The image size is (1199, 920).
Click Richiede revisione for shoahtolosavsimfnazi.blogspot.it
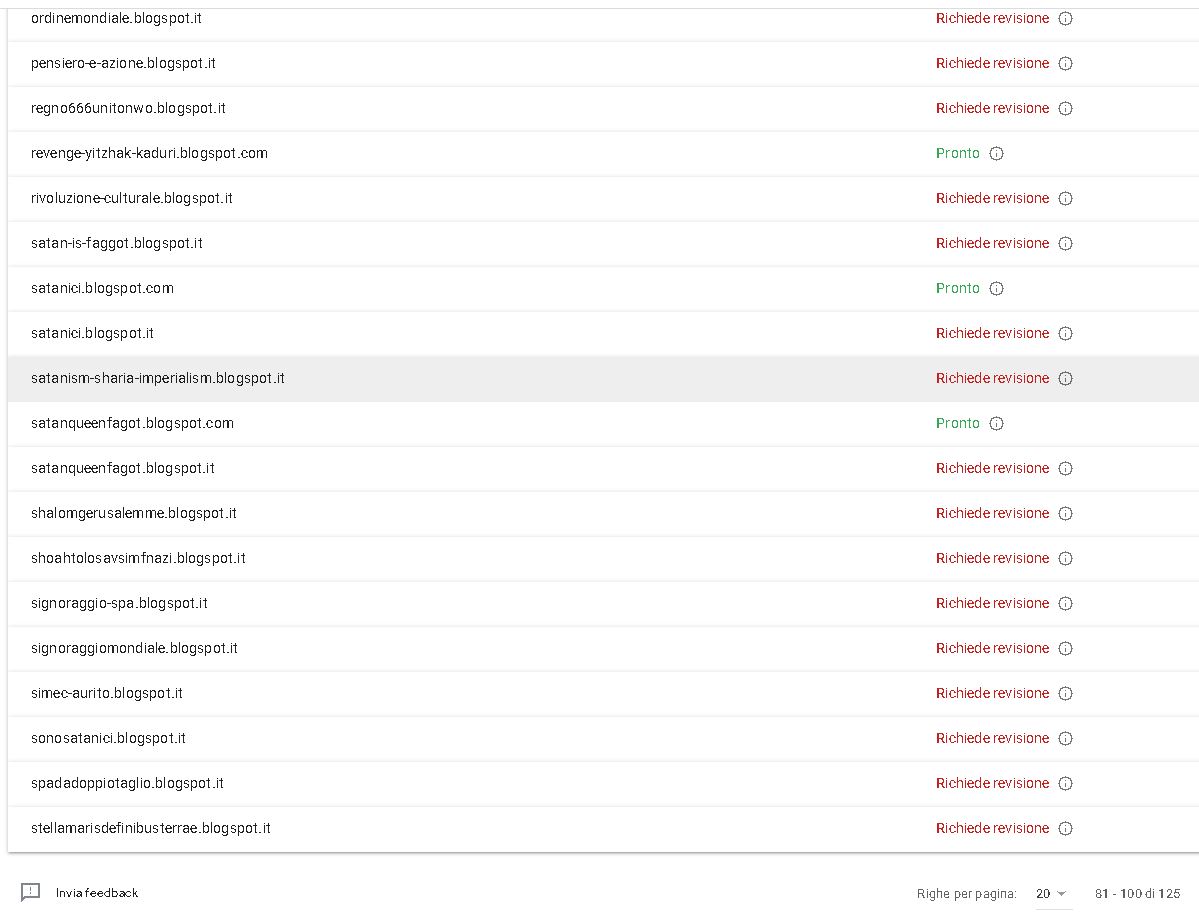click(992, 558)
